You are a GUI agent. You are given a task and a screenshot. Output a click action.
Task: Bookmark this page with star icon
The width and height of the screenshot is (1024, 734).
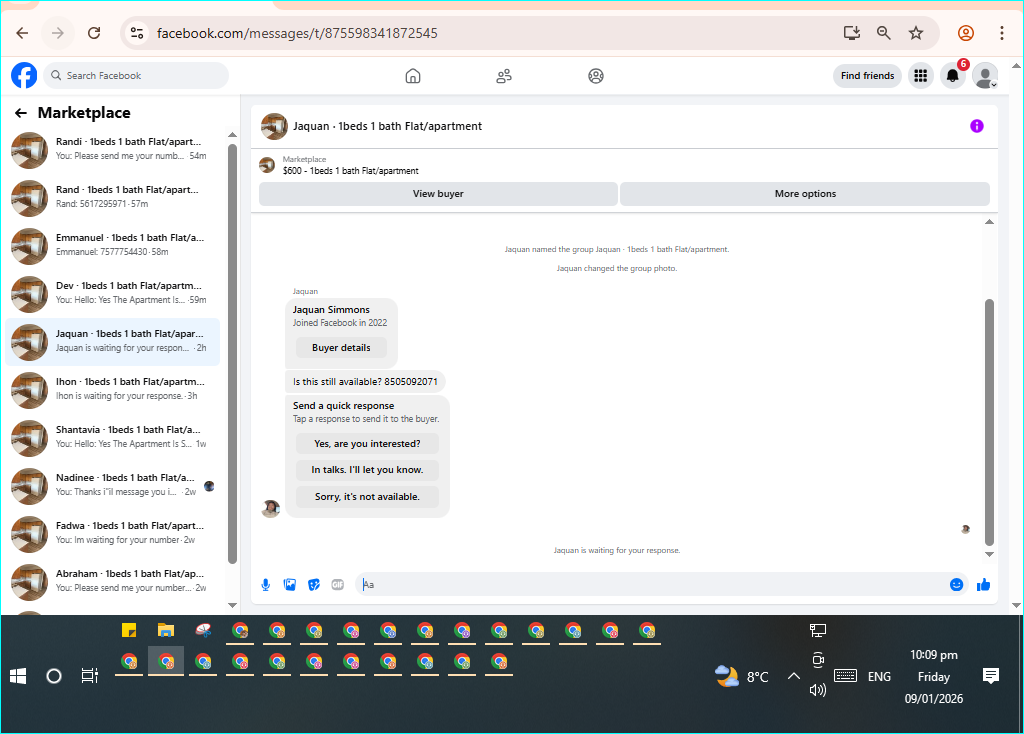(x=916, y=33)
